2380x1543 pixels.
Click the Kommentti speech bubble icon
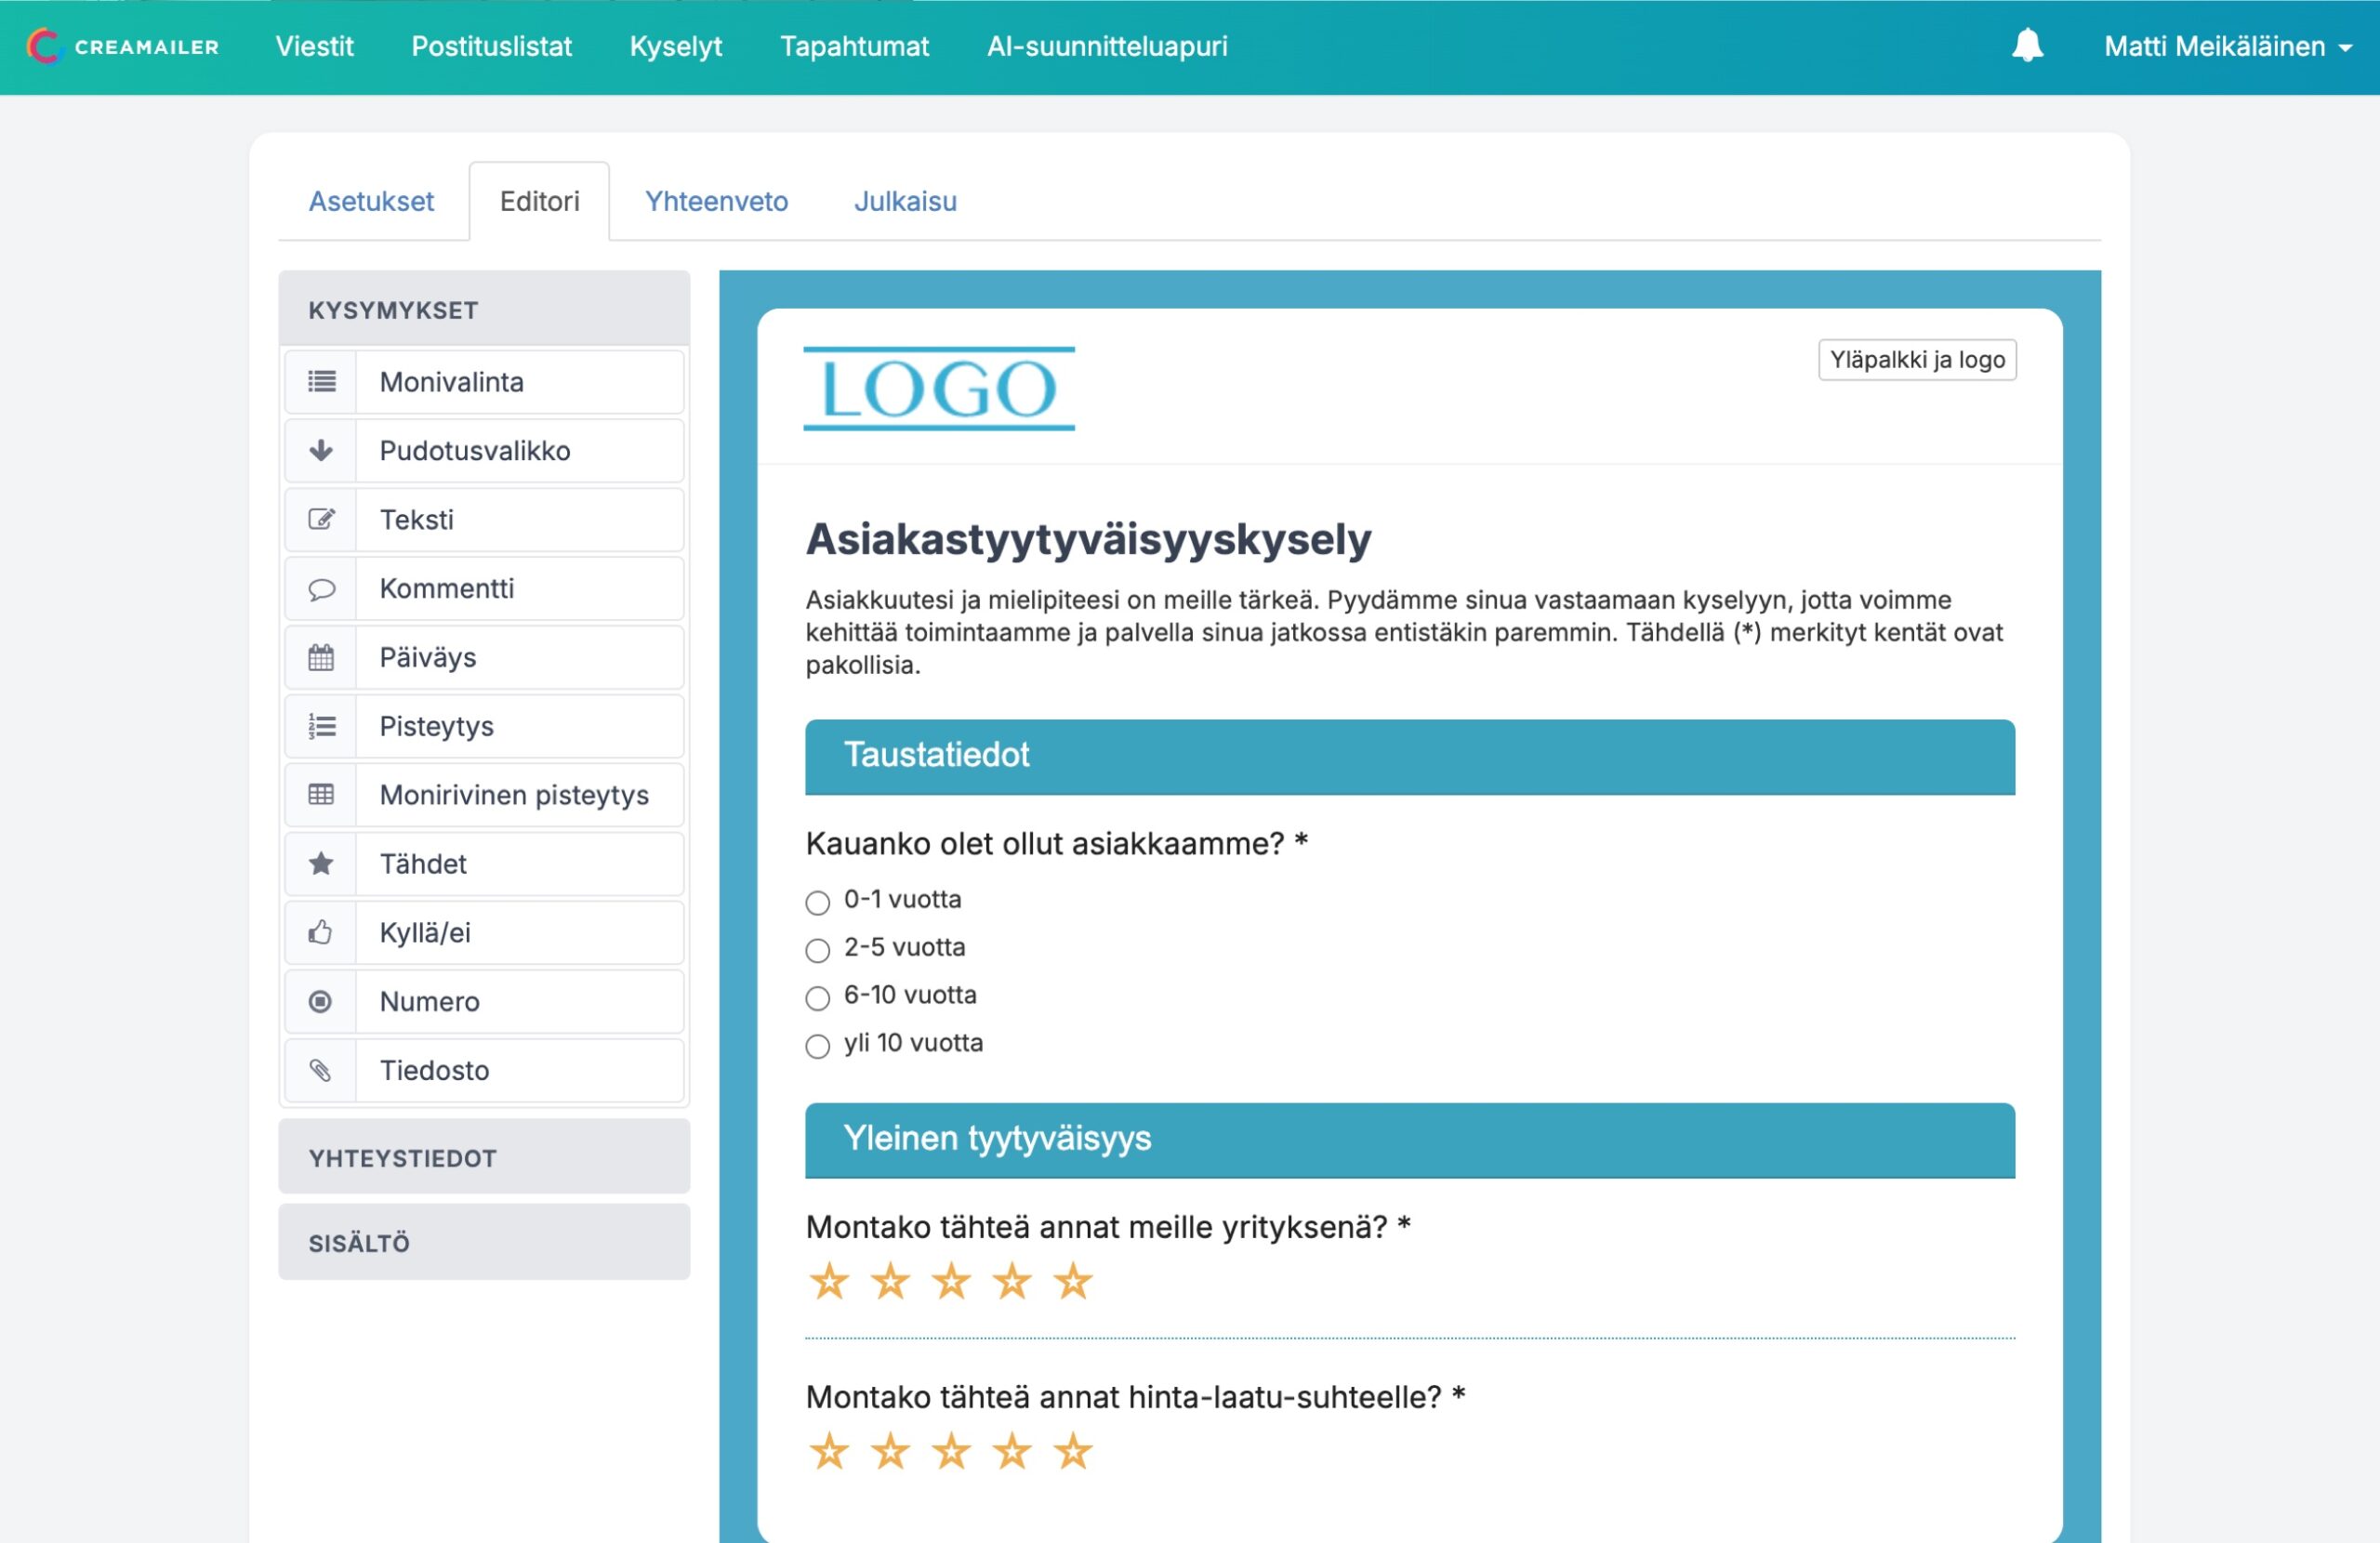click(x=321, y=589)
